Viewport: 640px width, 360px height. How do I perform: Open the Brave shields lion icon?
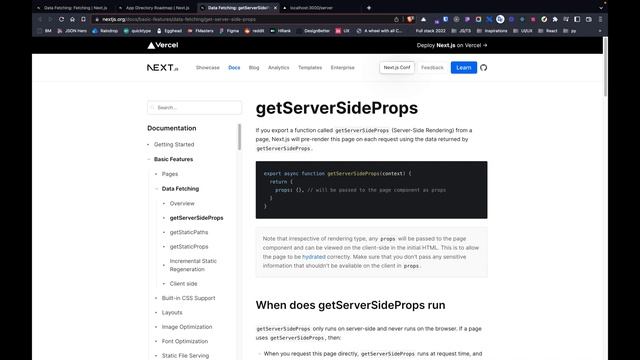tap(411, 19)
